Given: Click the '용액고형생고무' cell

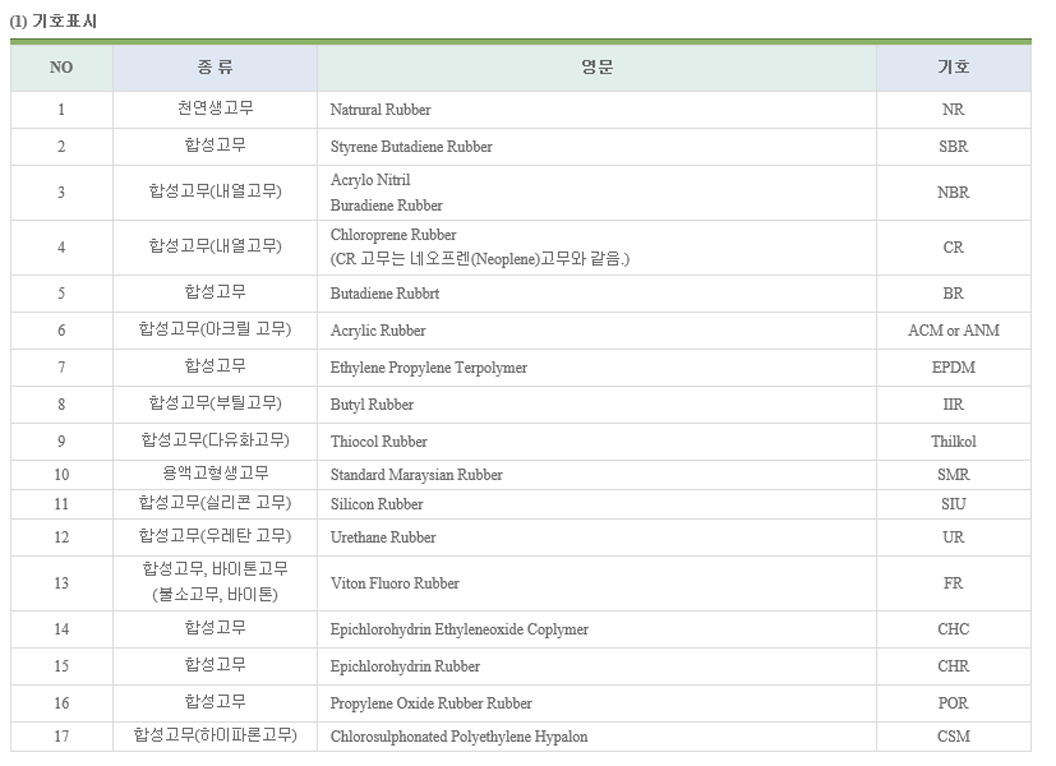Looking at the screenshot, I should pos(215,473).
